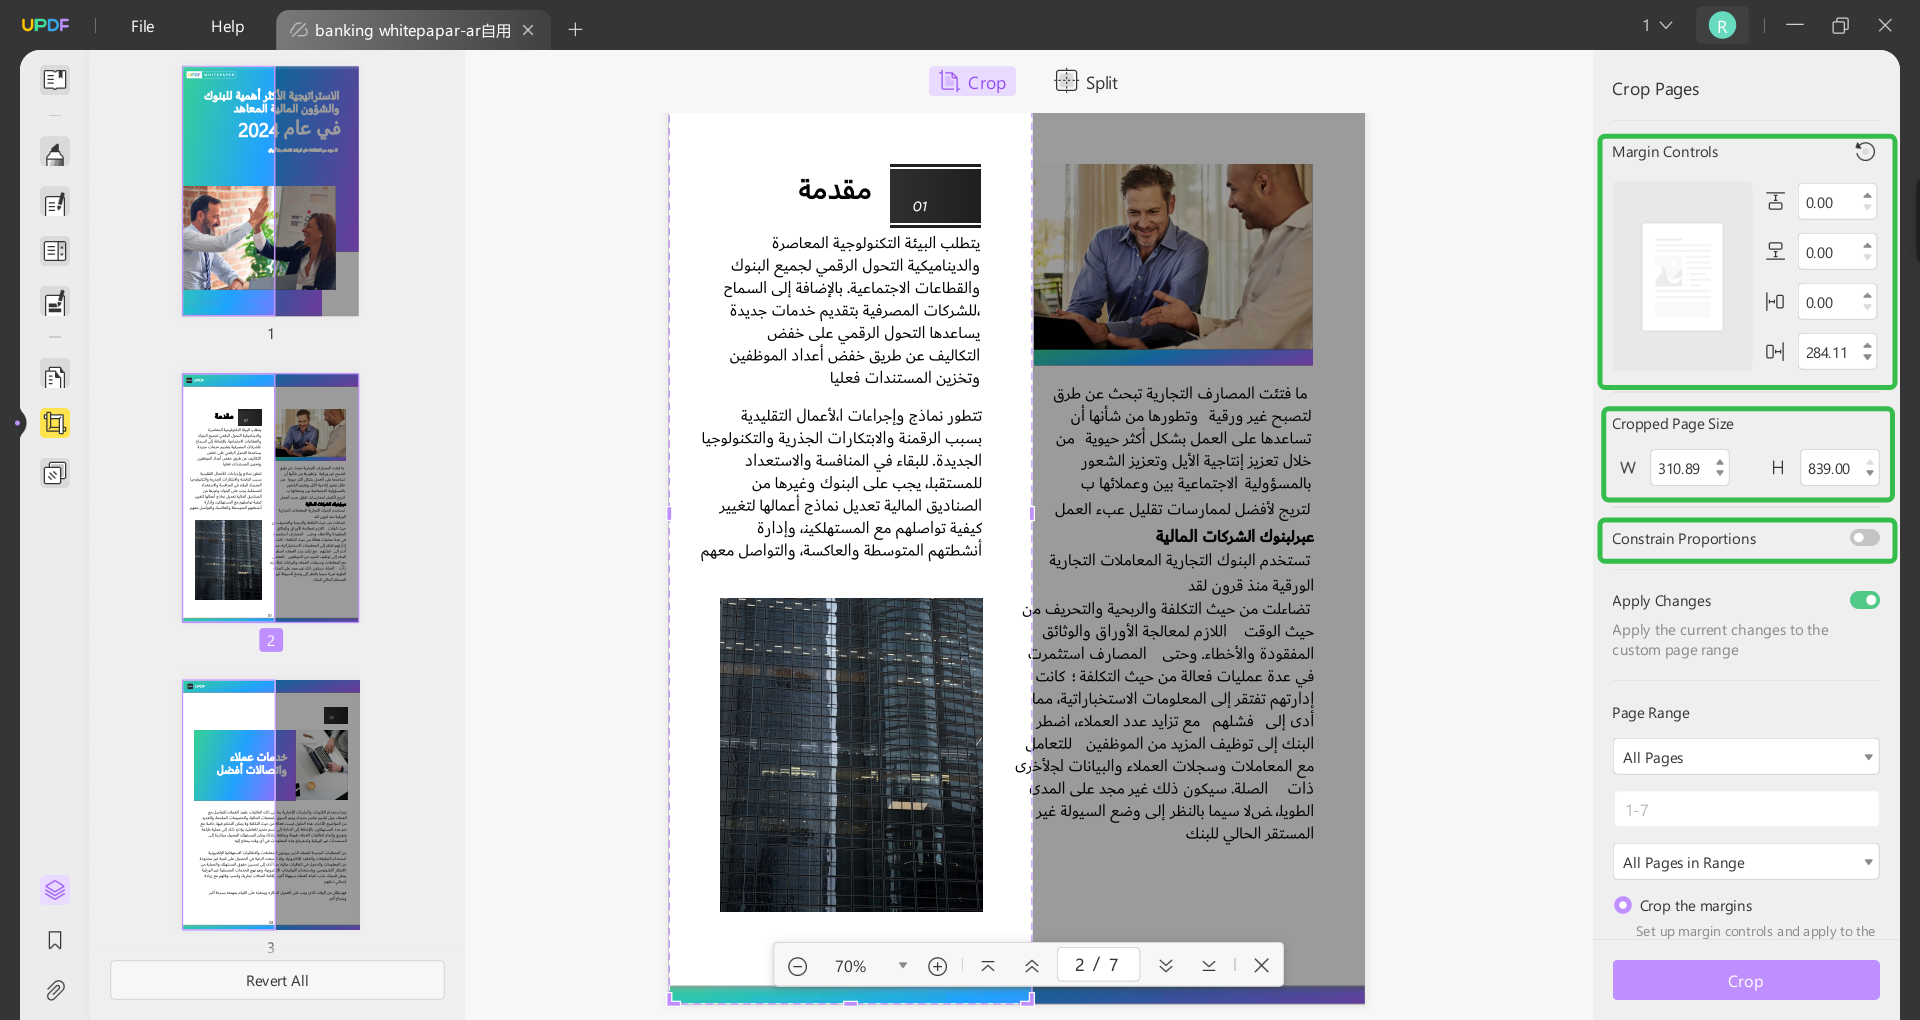Go to first page arrow icon
1920x1020 pixels.
[x=988, y=966]
